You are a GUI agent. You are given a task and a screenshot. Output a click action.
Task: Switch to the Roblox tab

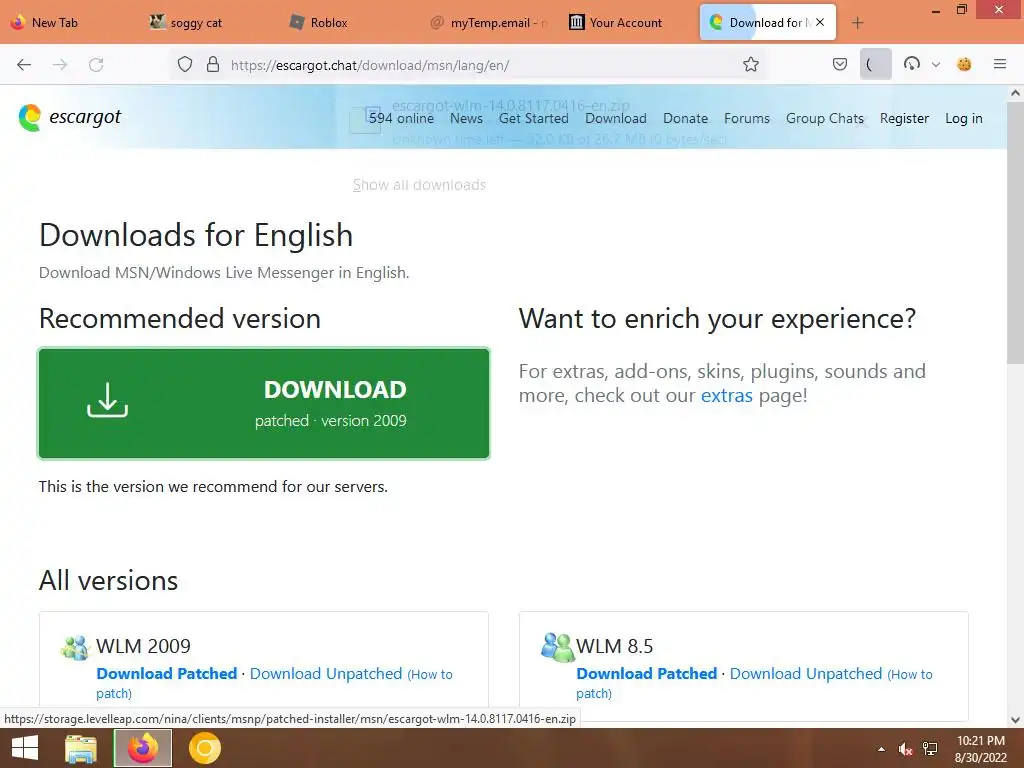pyautogui.click(x=349, y=22)
